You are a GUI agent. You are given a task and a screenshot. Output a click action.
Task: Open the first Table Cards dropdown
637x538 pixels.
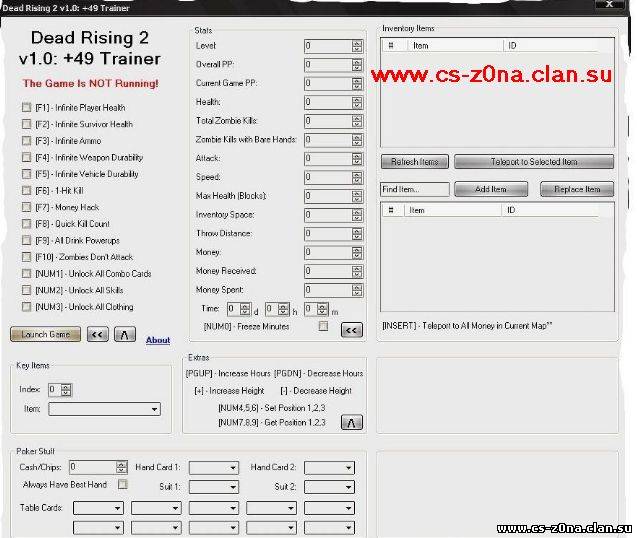(x=98, y=508)
